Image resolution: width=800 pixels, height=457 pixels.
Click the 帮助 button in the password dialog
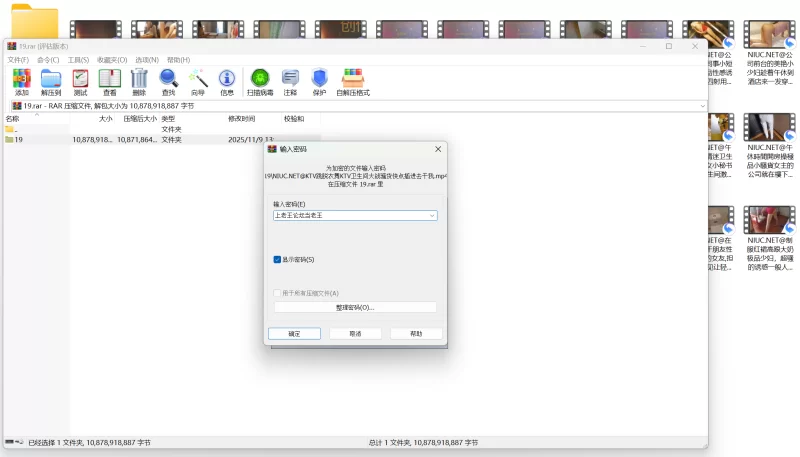[x=416, y=334]
